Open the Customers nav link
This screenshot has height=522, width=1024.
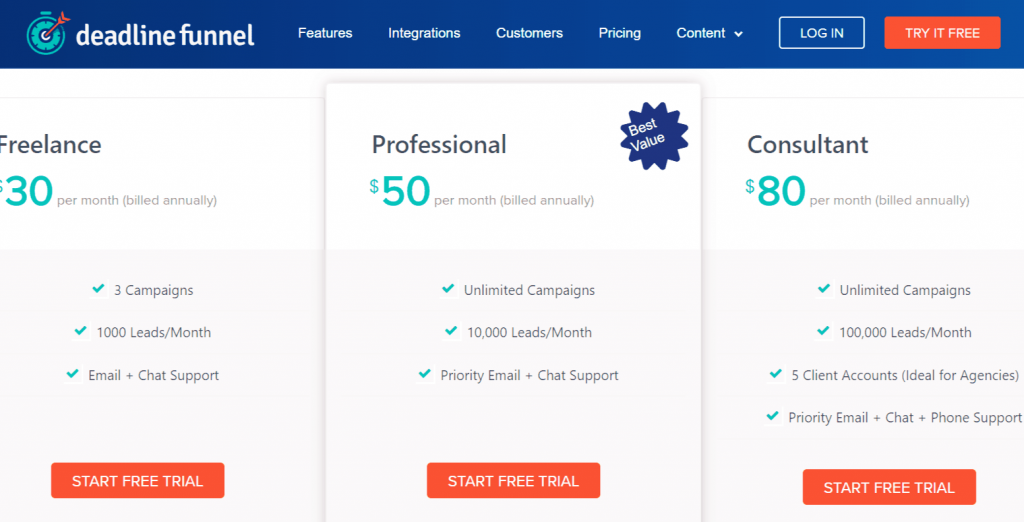tap(529, 33)
